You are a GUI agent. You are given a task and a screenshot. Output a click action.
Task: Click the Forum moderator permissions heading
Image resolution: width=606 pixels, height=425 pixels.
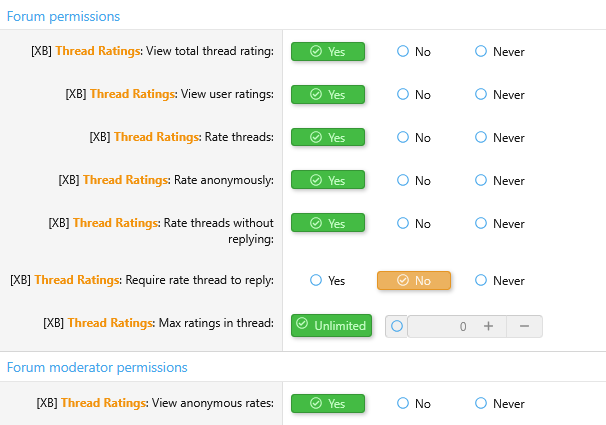point(97,367)
